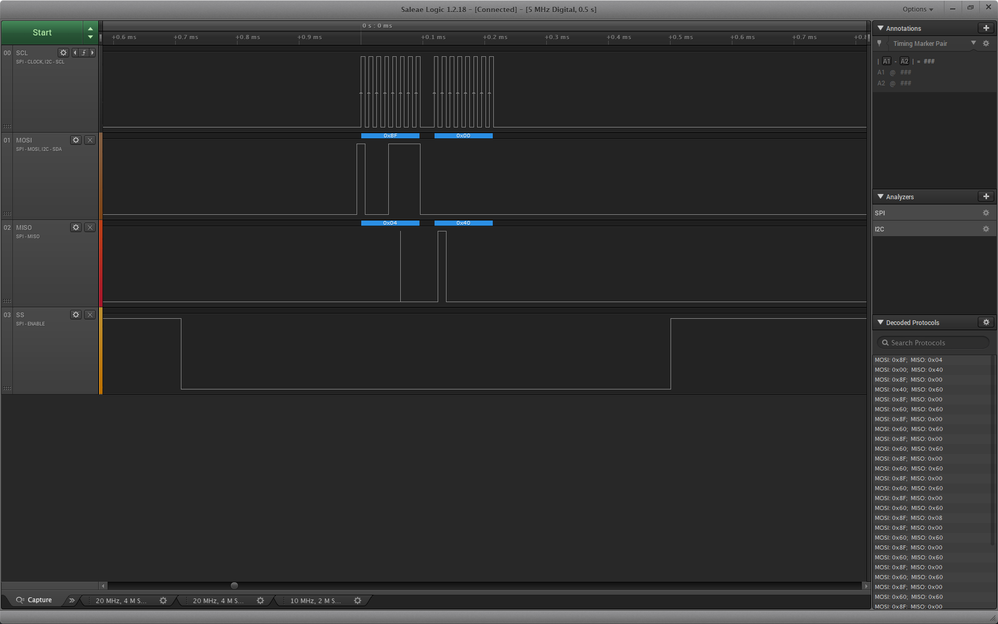998x624 pixels.
Task: Open settings gear of first 20 MHz tab
Action: [x=163, y=600]
